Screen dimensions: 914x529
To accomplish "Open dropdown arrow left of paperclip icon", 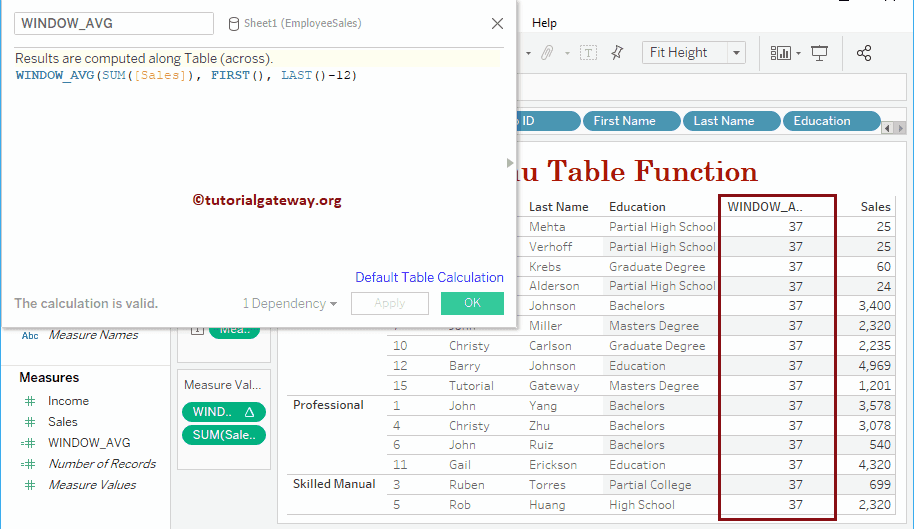I will click(528, 54).
